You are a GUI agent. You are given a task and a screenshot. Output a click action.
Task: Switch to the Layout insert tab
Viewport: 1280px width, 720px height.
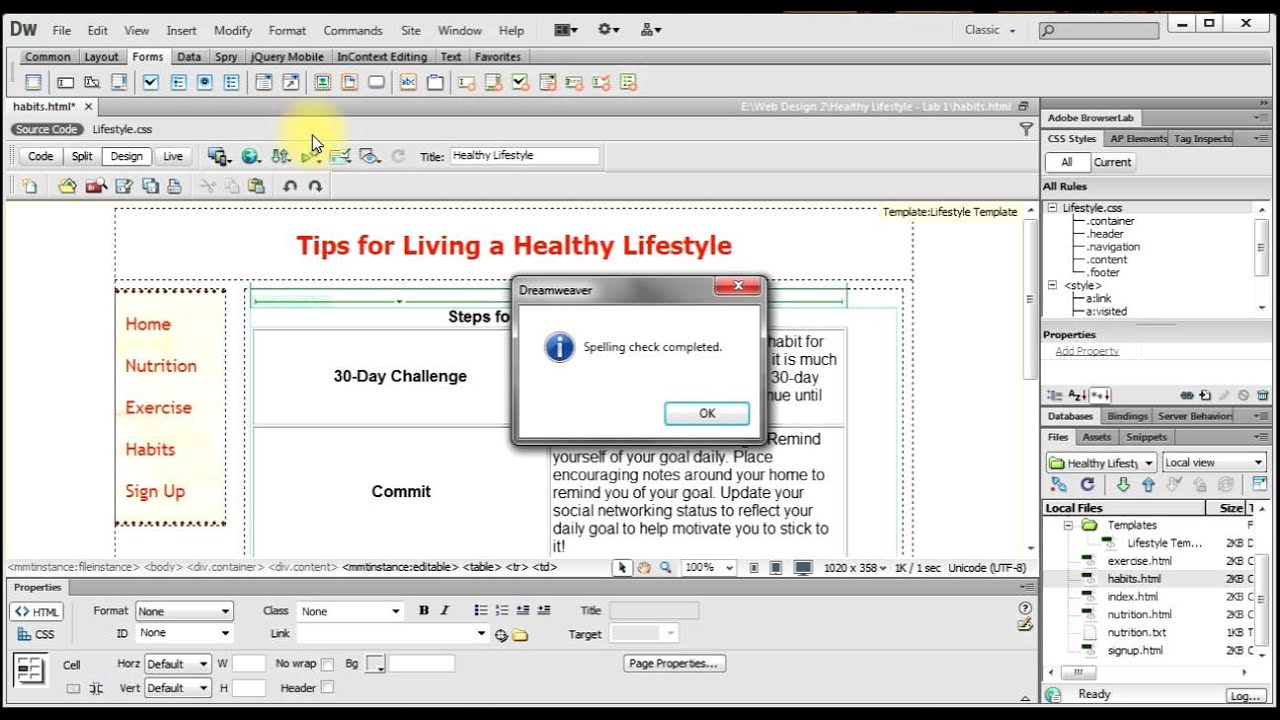coord(101,57)
